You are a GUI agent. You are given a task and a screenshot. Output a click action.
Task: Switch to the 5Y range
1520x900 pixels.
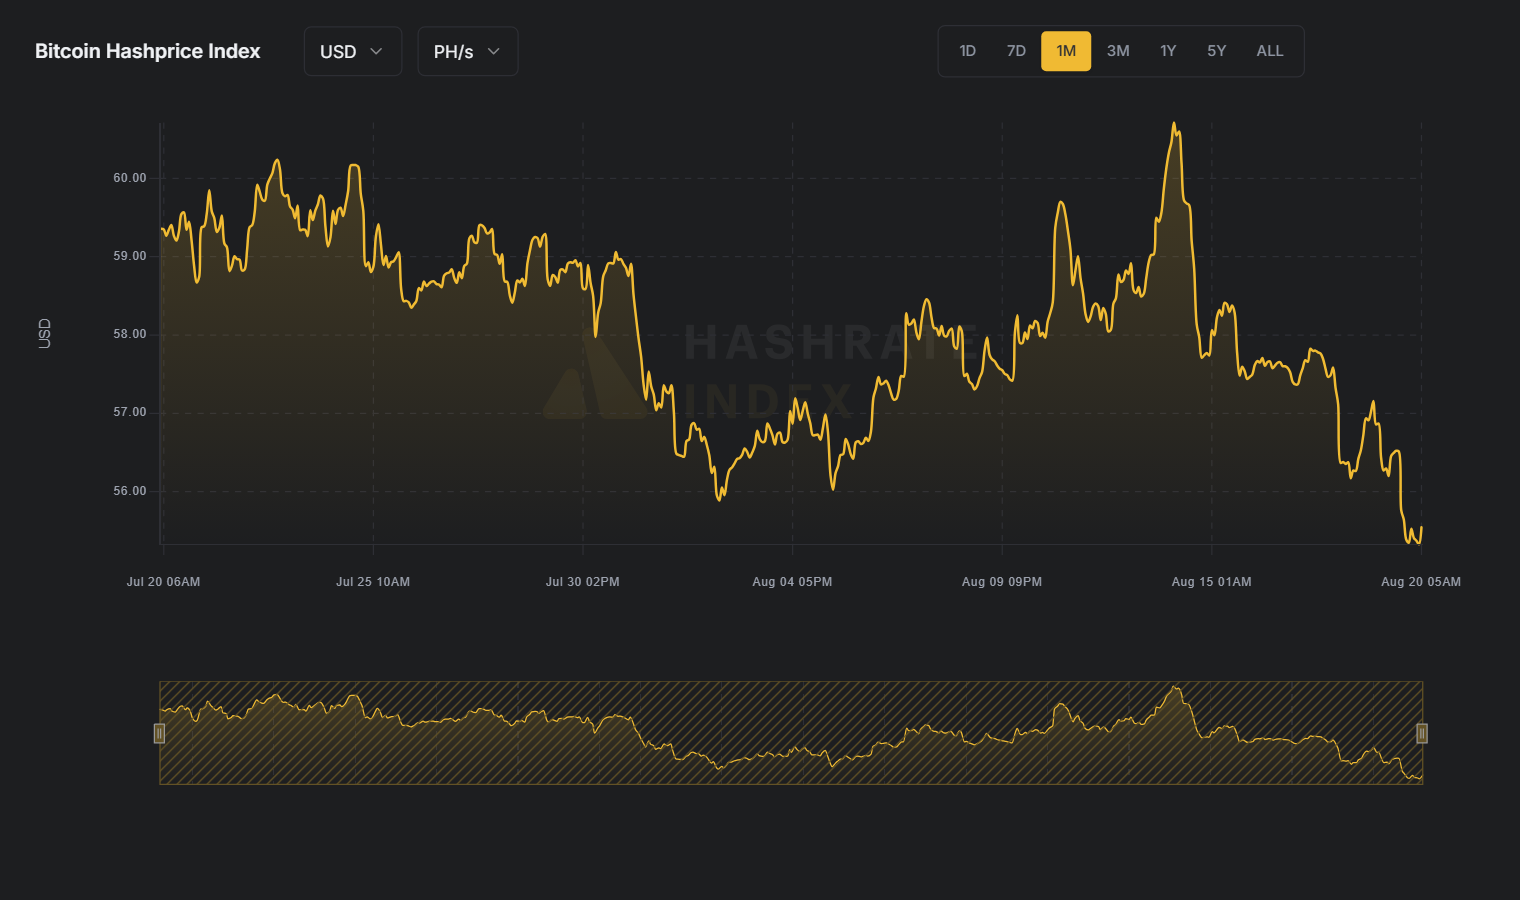tap(1216, 50)
